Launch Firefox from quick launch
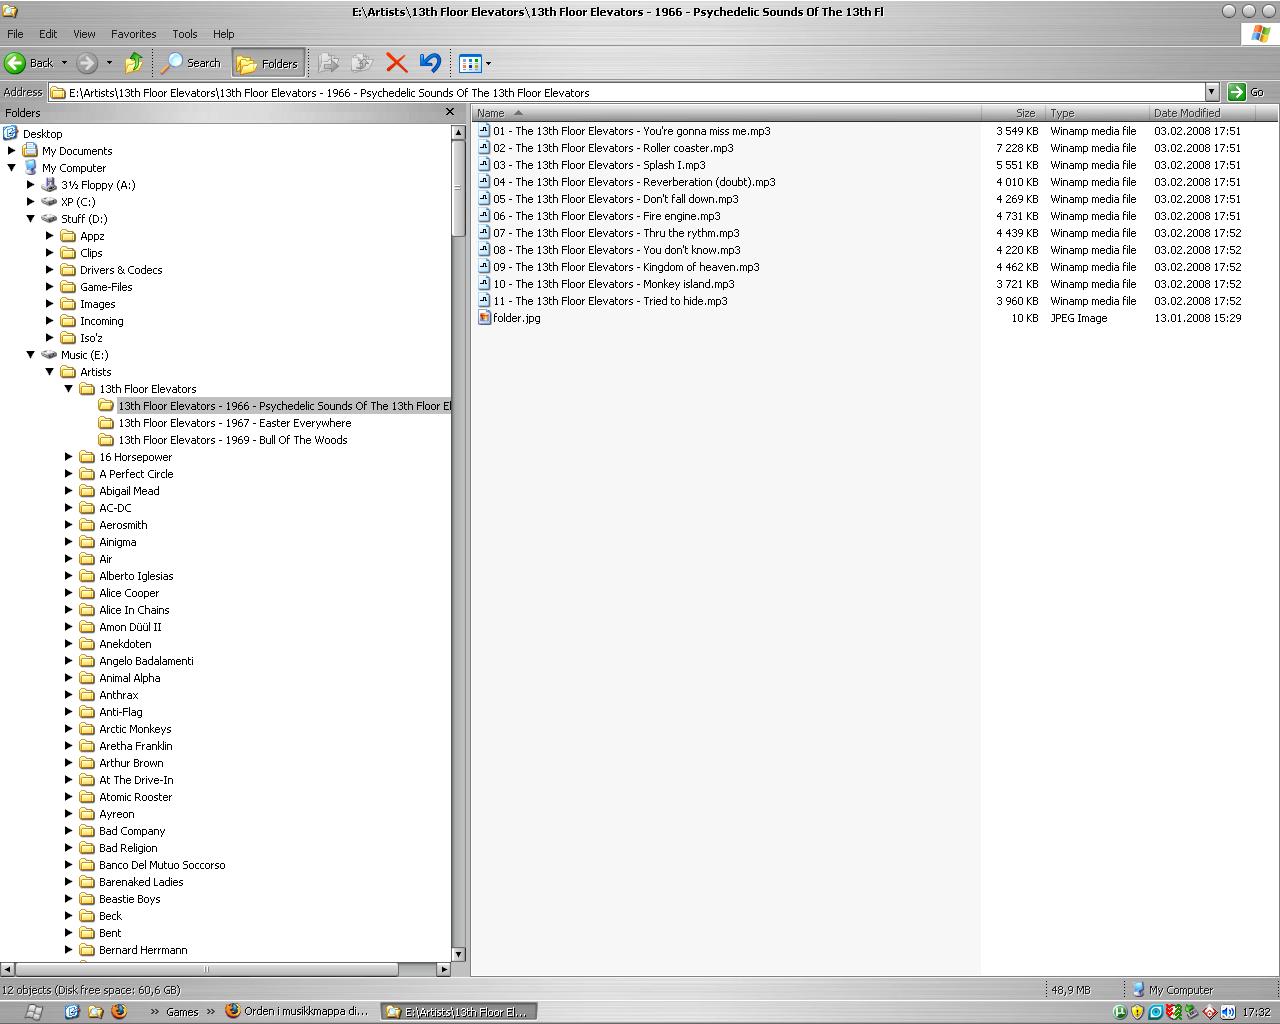The width and height of the screenshot is (1280, 1024). [119, 1012]
